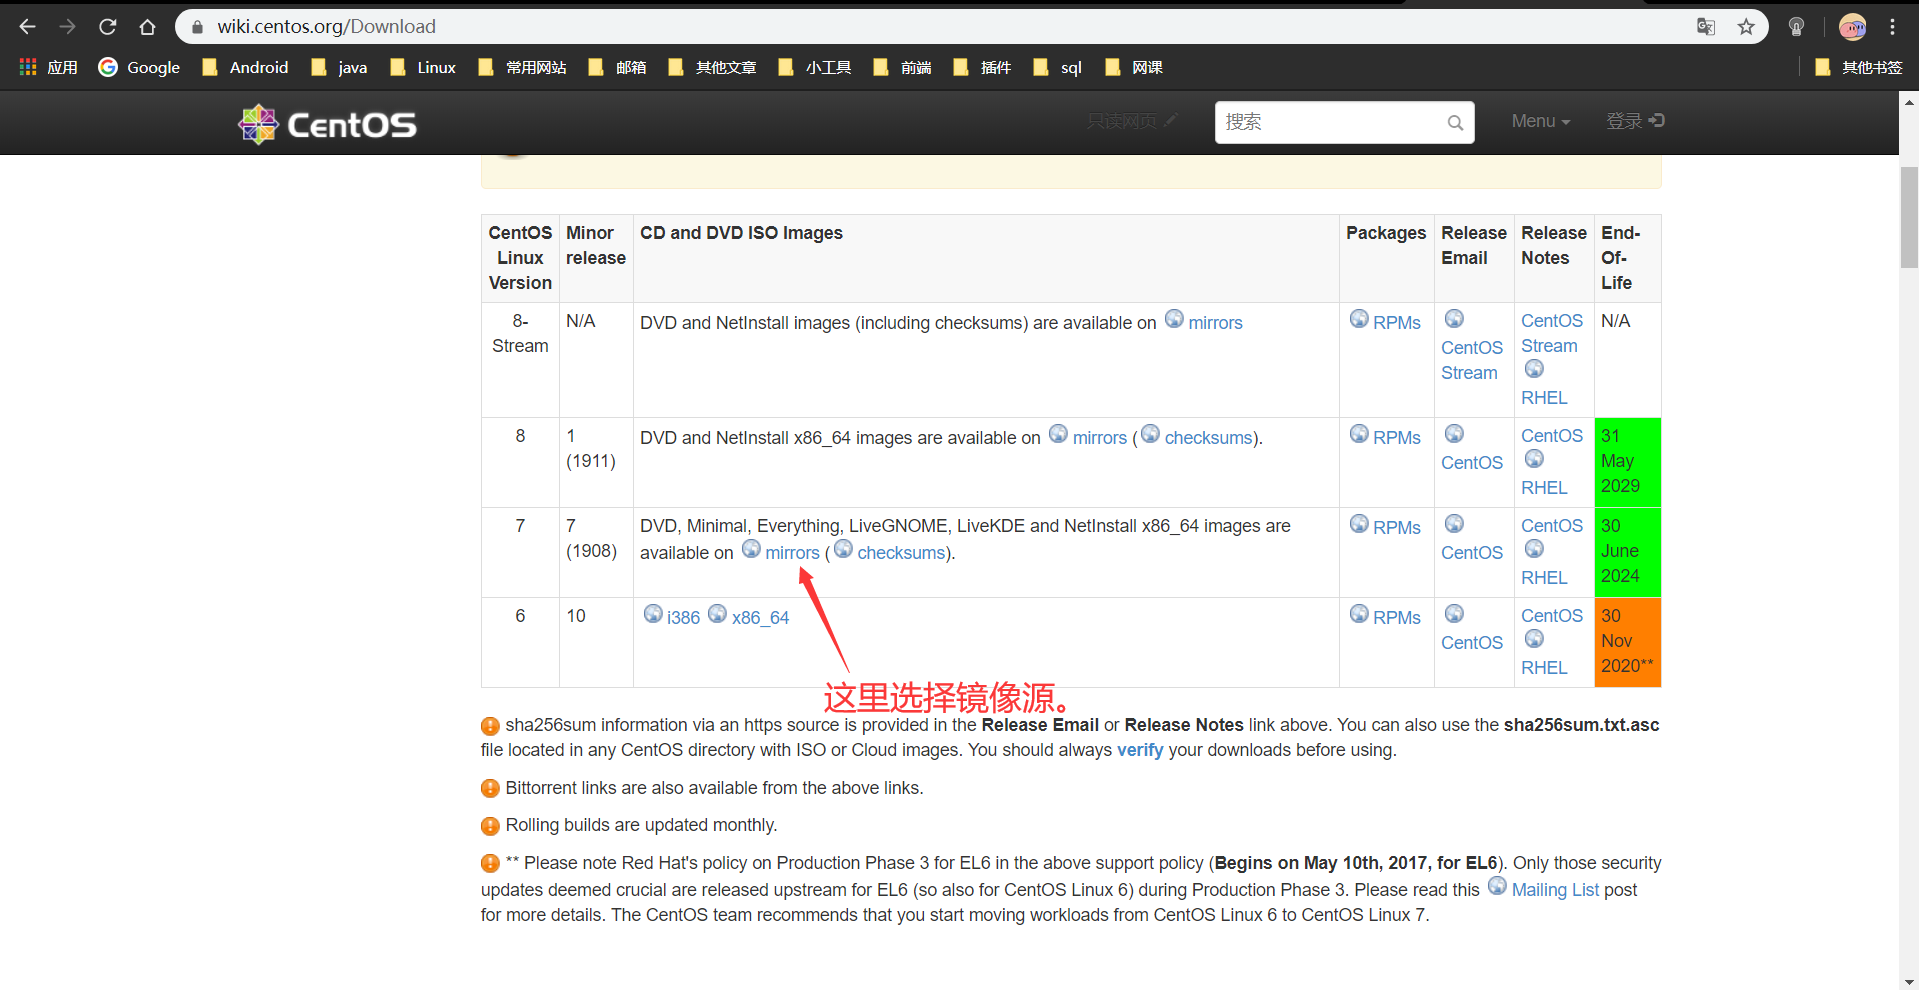Viewport: 1919px width, 990px height.
Task: Open the 常用网站 bookmark folder
Action: 522,67
